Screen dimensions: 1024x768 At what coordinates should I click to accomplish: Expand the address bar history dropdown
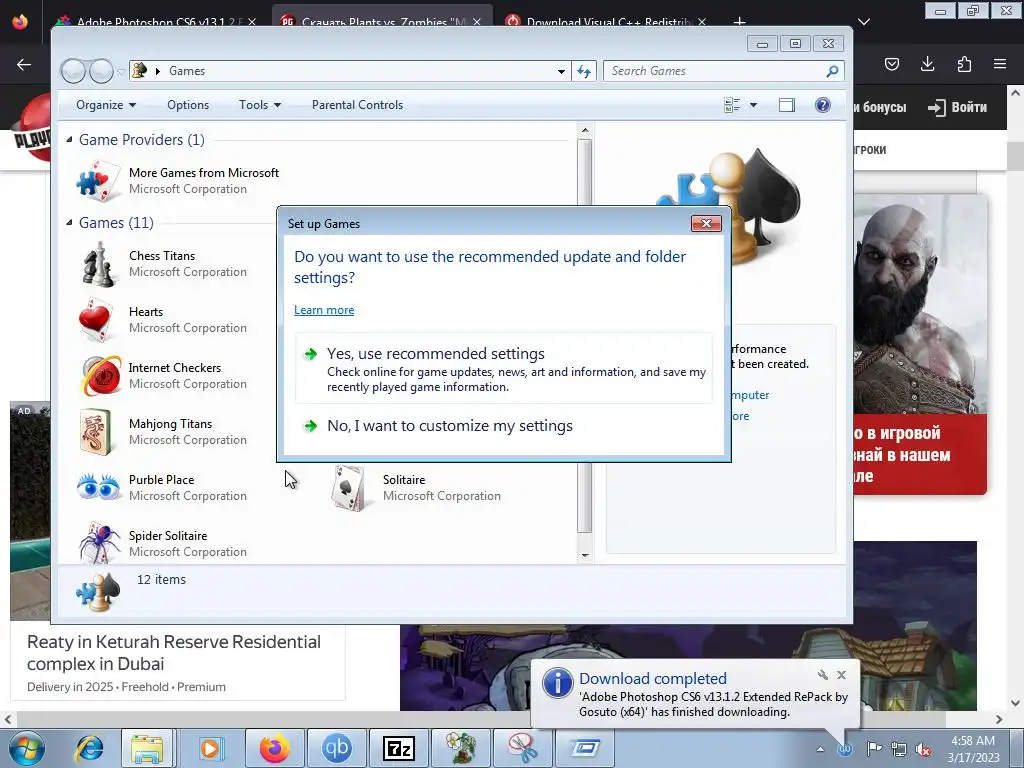pyautogui.click(x=561, y=71)
